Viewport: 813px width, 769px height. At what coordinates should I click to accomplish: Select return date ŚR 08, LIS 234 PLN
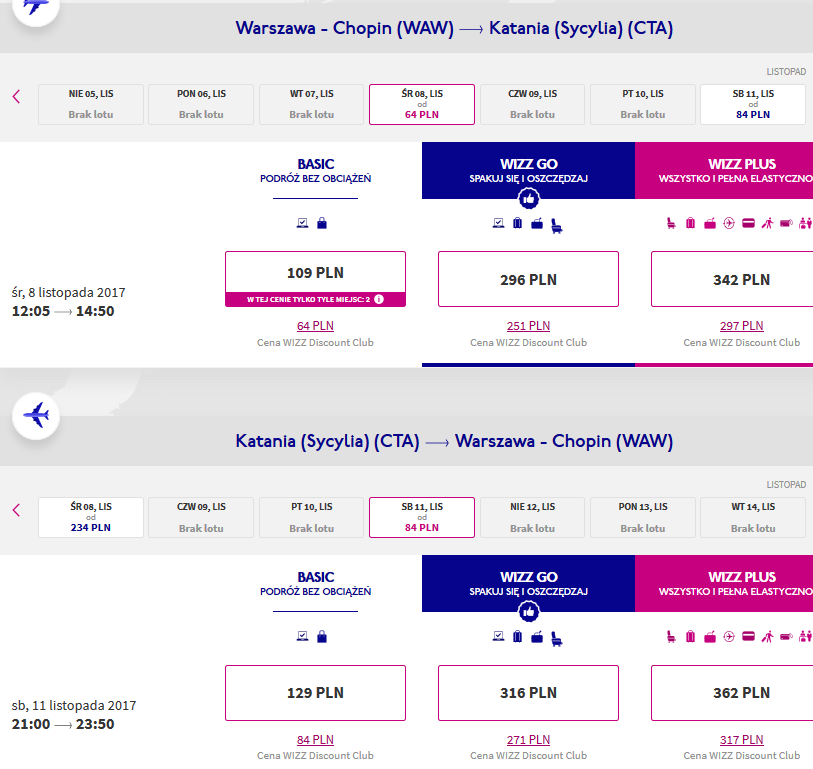[x=91, y=518]
